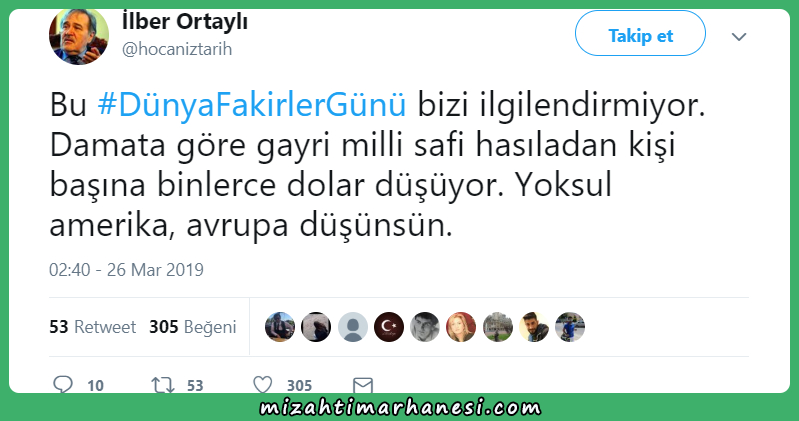The width and height of the screenshot is (799, 421).
Task: View the 305 Beğeni list
Action: click(x=193, y=327)
